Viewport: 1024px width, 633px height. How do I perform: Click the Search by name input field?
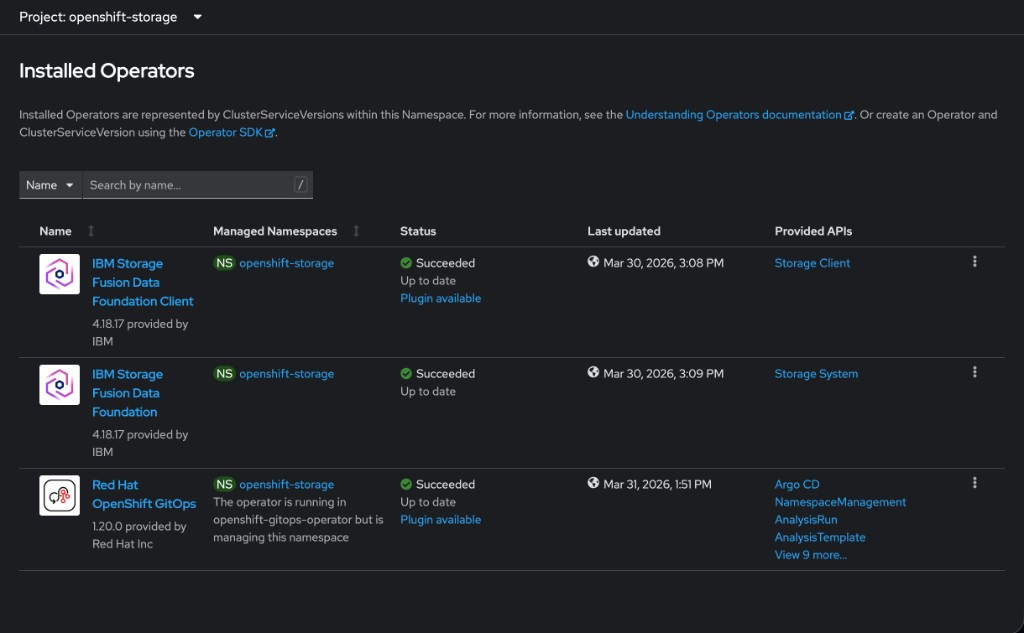(x=190, y=185)
